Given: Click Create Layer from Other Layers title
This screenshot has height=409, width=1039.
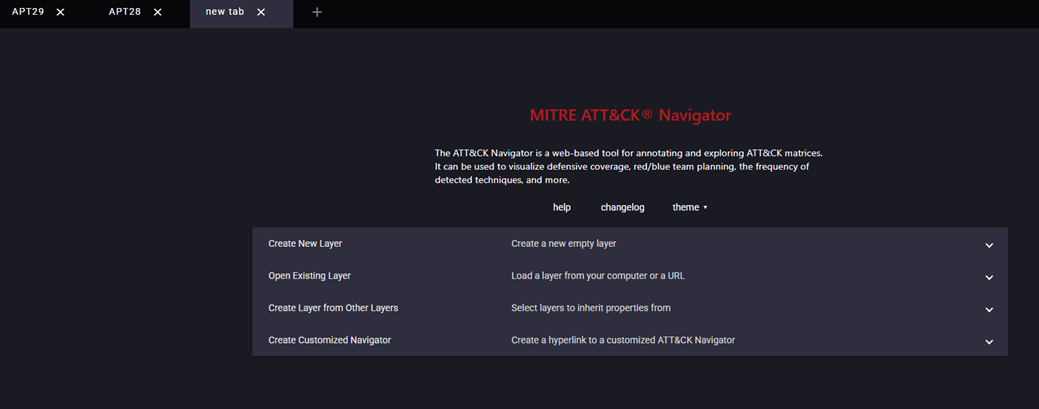Looking at the screenshot, I should click(x=333, y=308).
